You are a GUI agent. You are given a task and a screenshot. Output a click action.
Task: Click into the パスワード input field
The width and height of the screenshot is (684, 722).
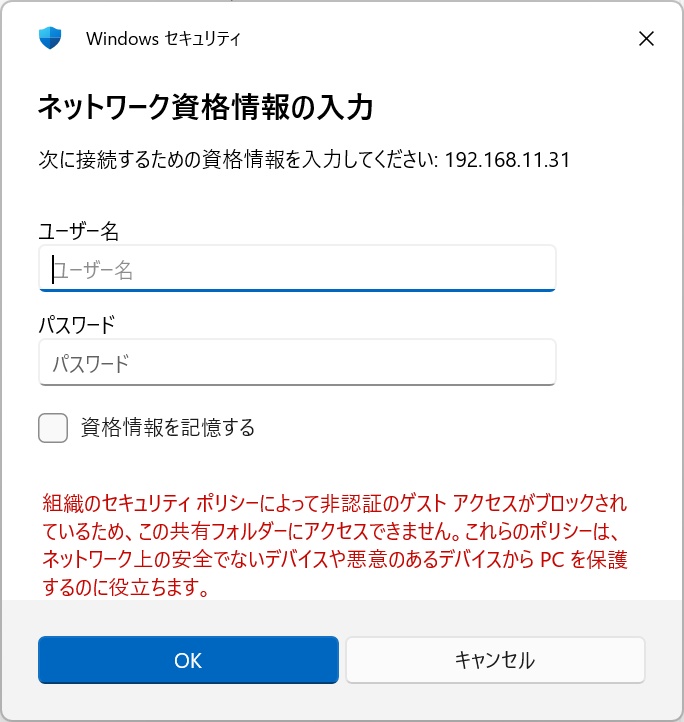point(297,362)
